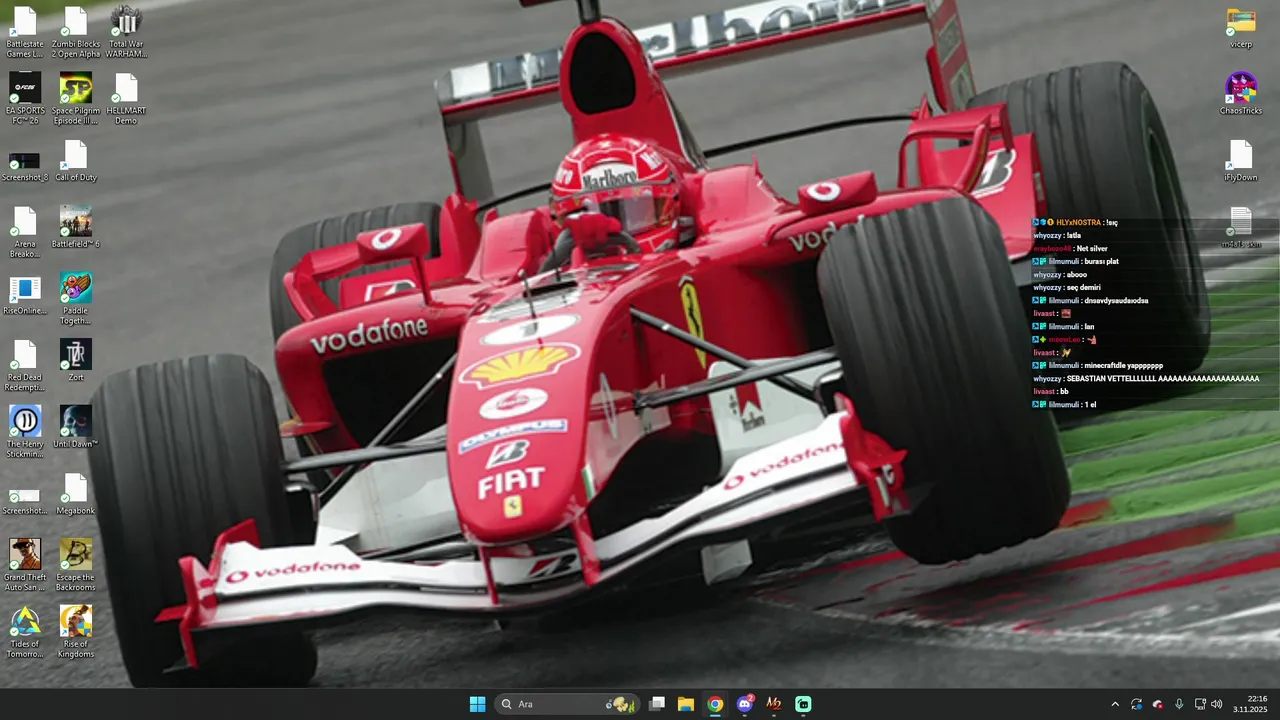Launch the Until Dawn icon

pyautogui.click(x=76, y=427)
